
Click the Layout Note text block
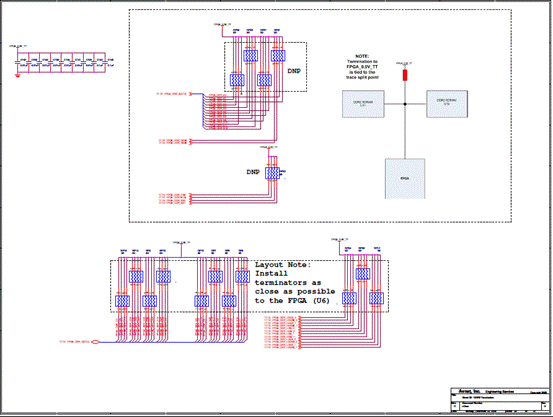pyautogui.click(x=295, y=283)
